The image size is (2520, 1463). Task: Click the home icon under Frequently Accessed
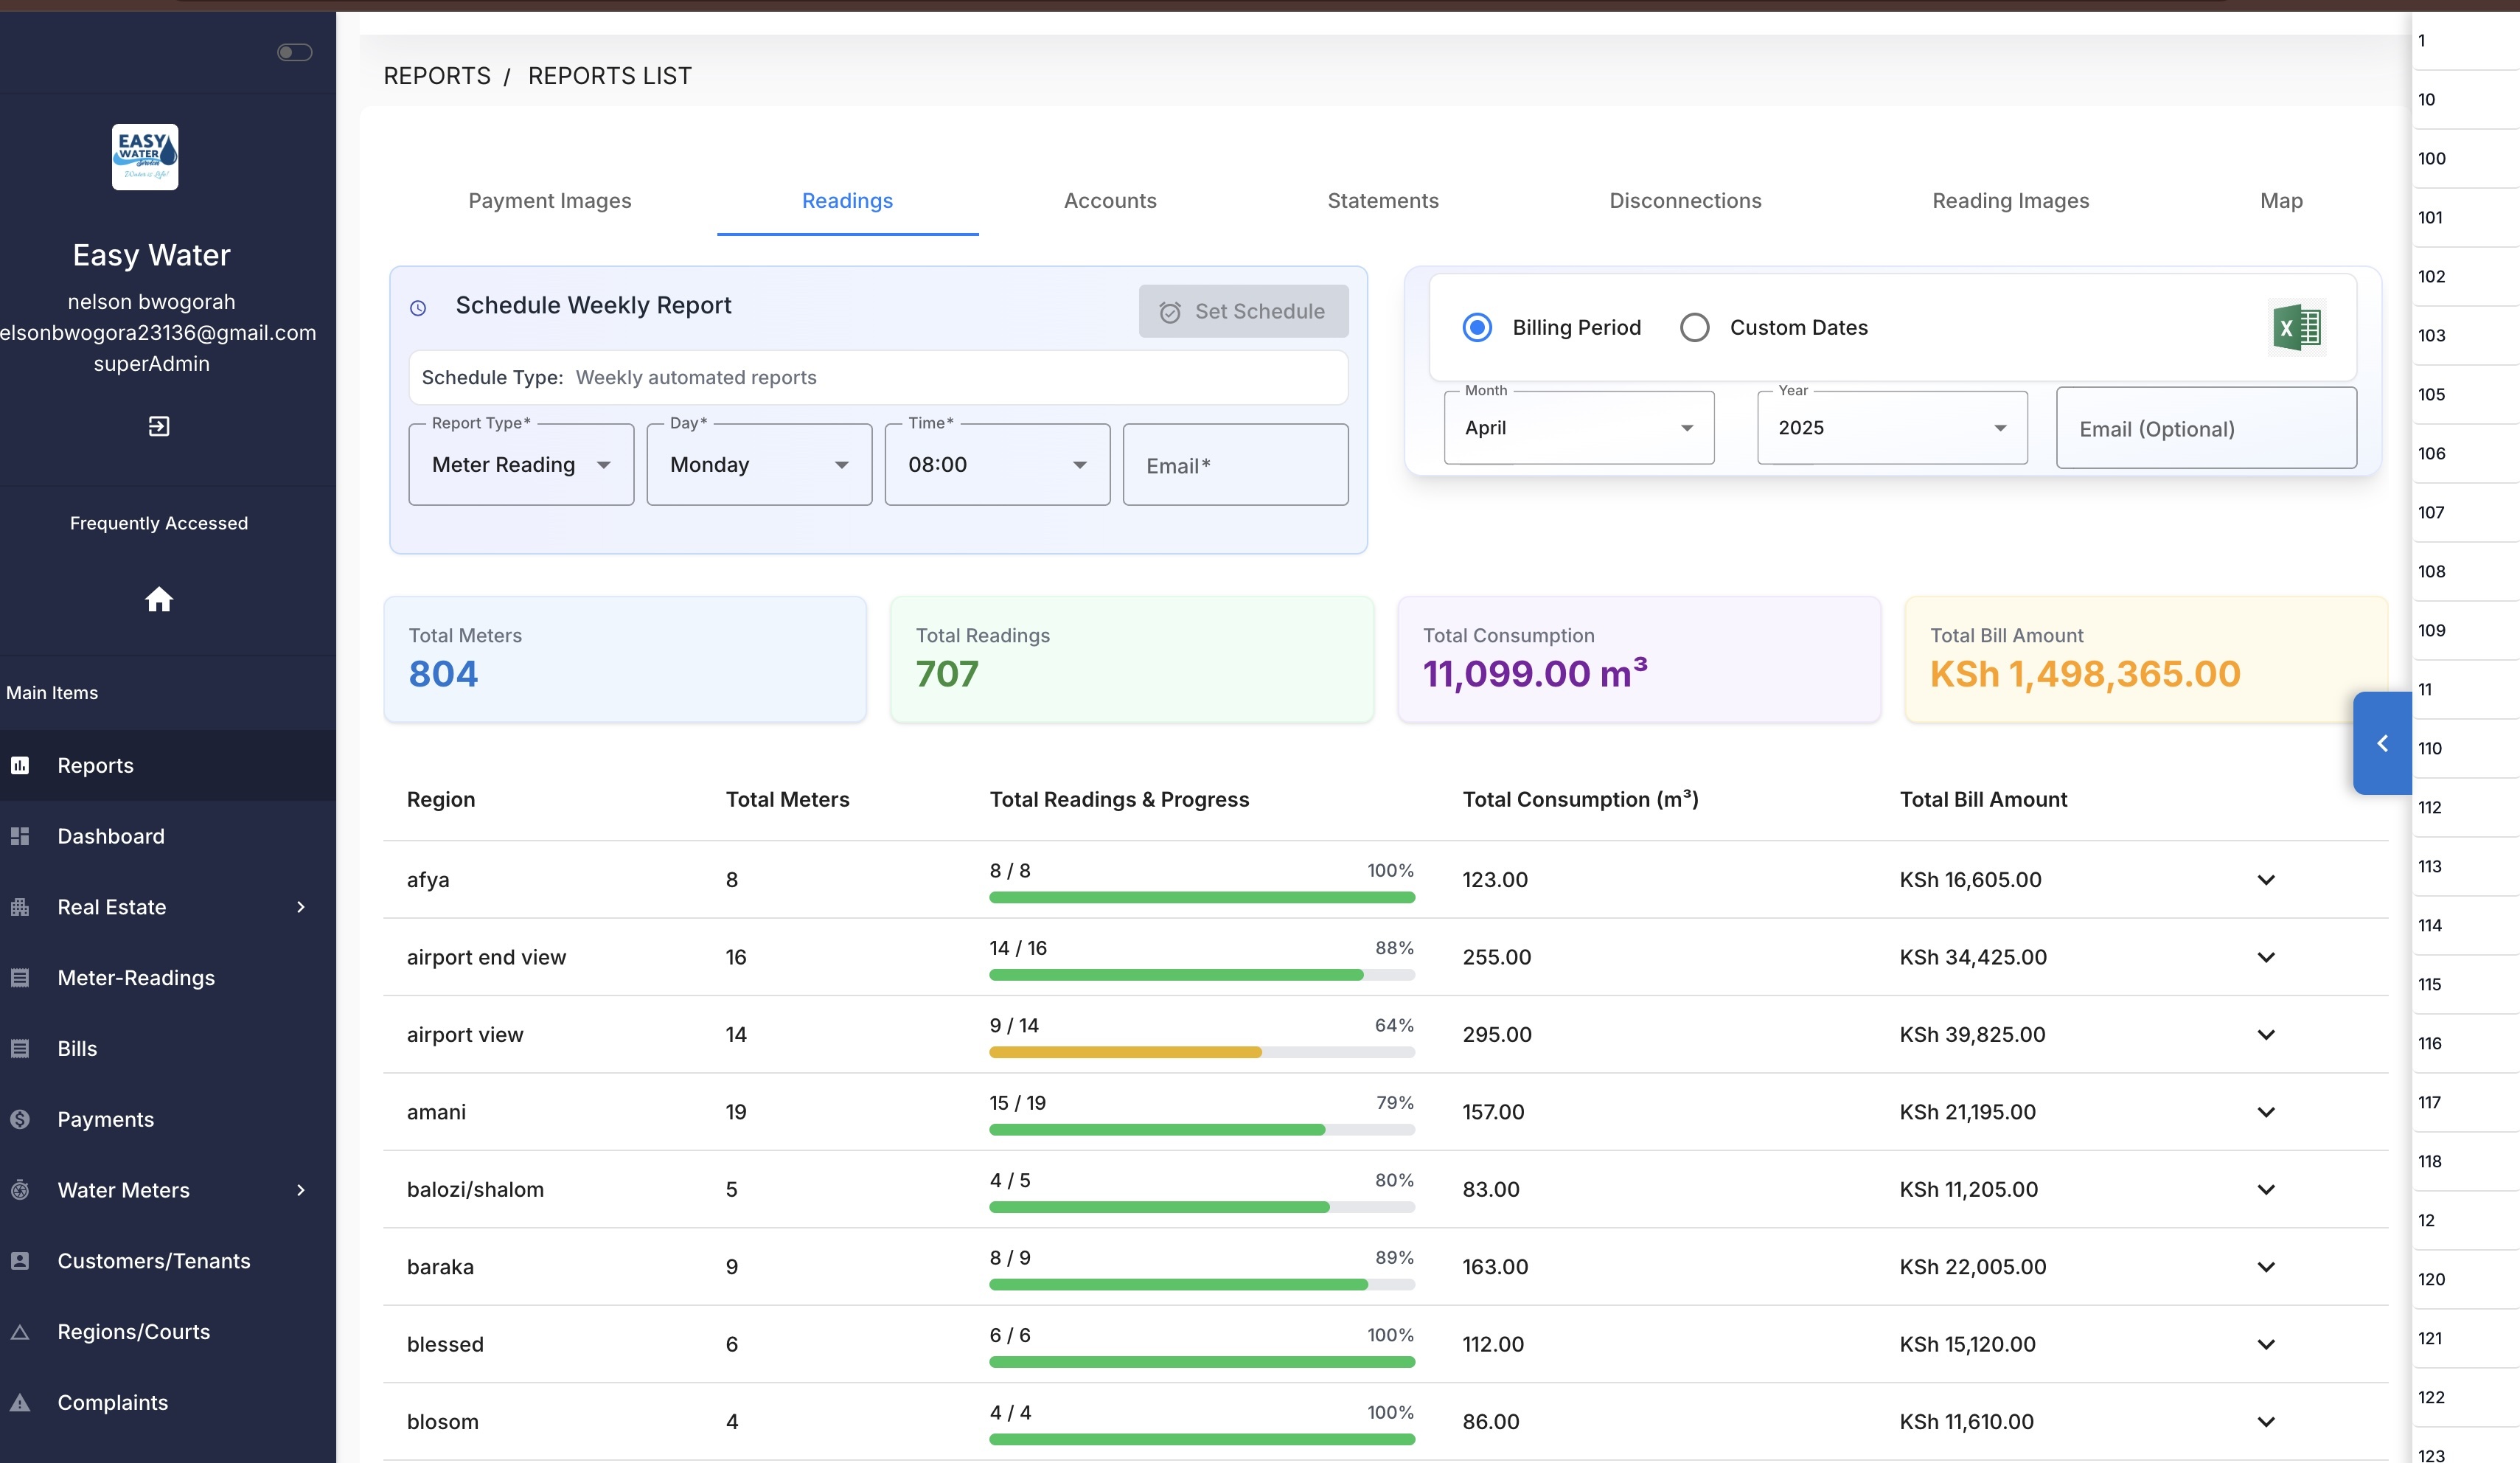159,600
